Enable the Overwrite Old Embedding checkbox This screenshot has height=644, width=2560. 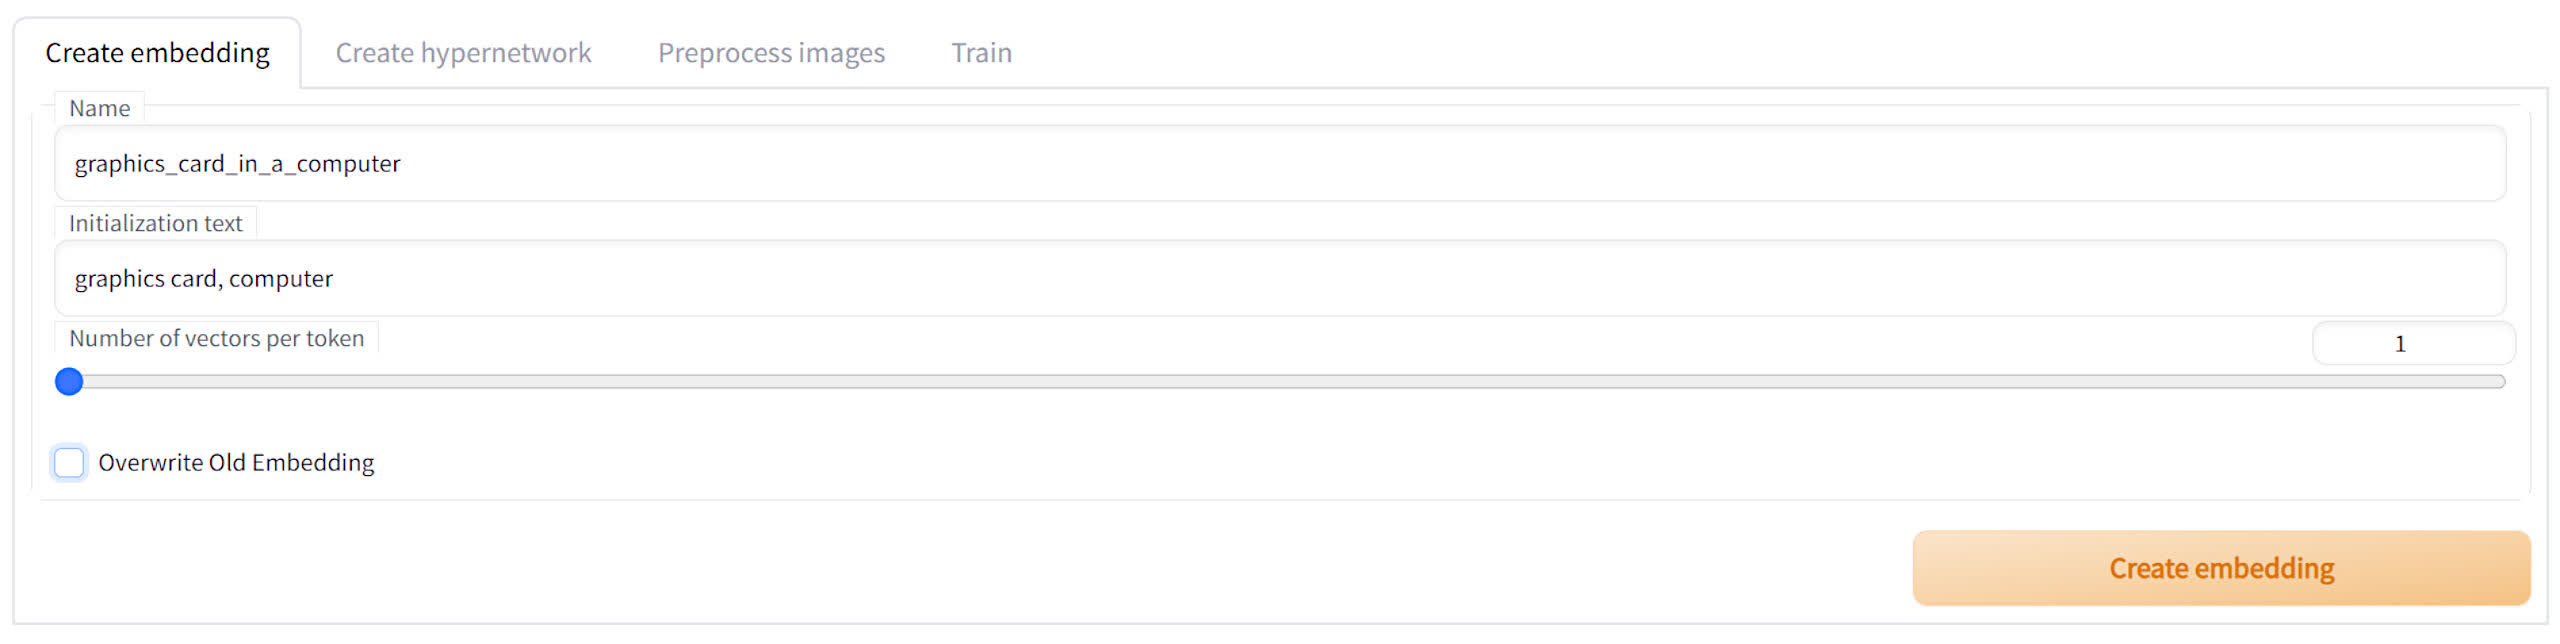[69, 463]
